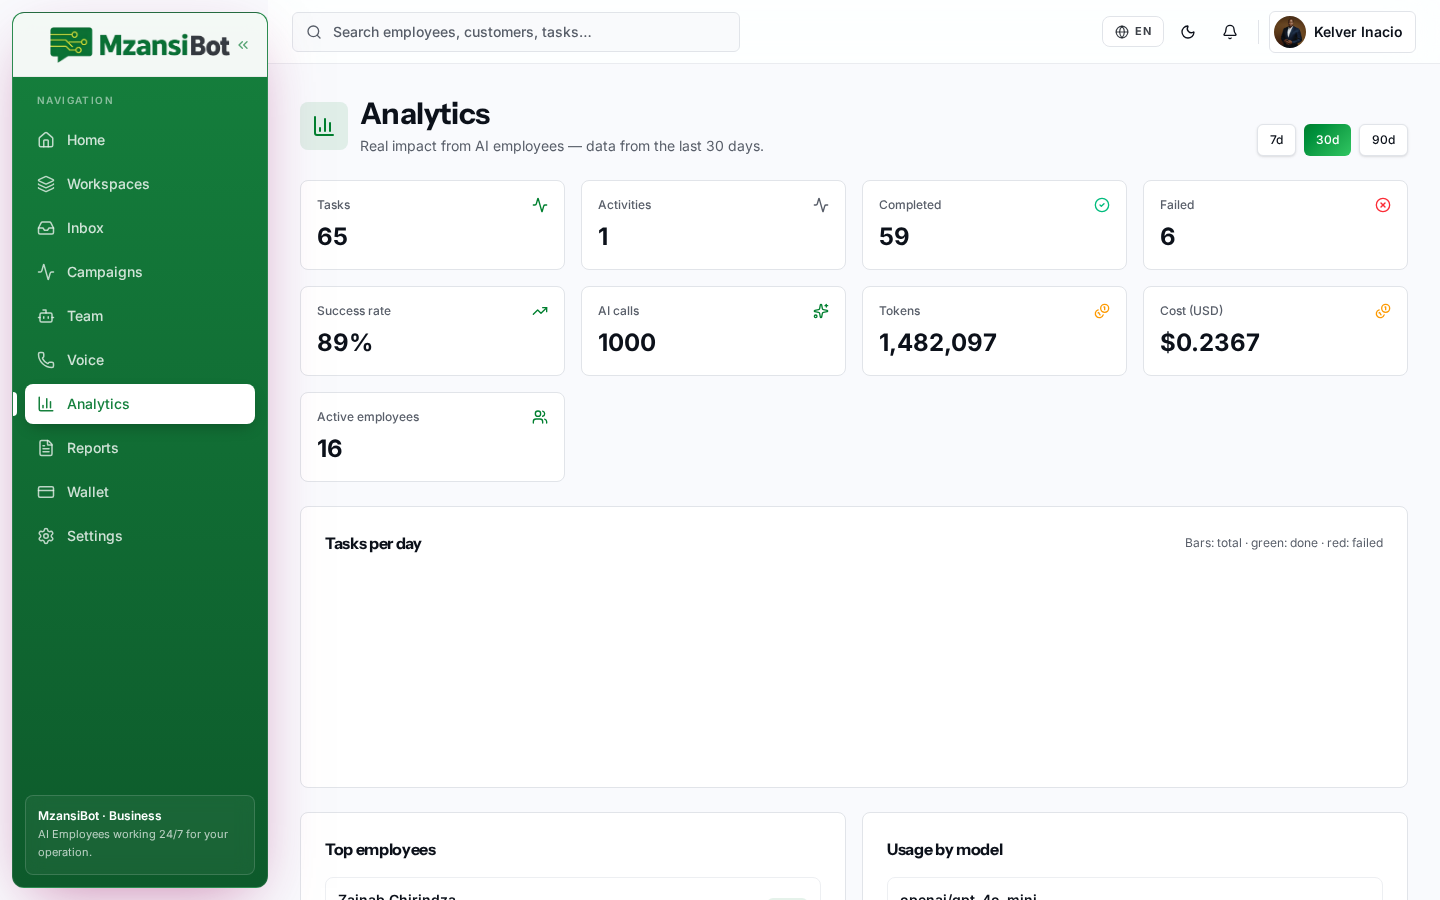This screenshot has width=1440, height=900.
Task: Click the AI calls value 1000
Action: (x=627, y=343)
